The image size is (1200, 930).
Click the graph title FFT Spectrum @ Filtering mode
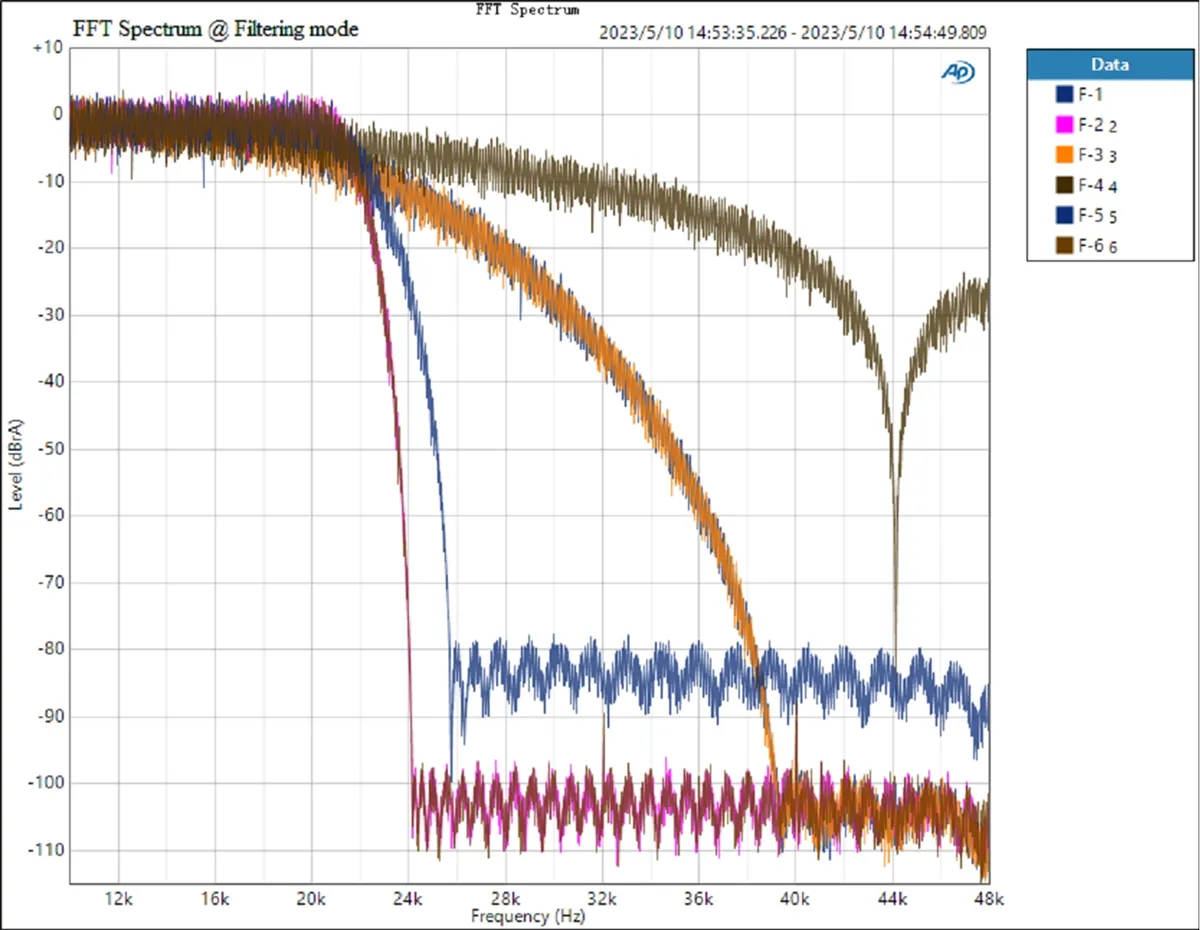215,30
